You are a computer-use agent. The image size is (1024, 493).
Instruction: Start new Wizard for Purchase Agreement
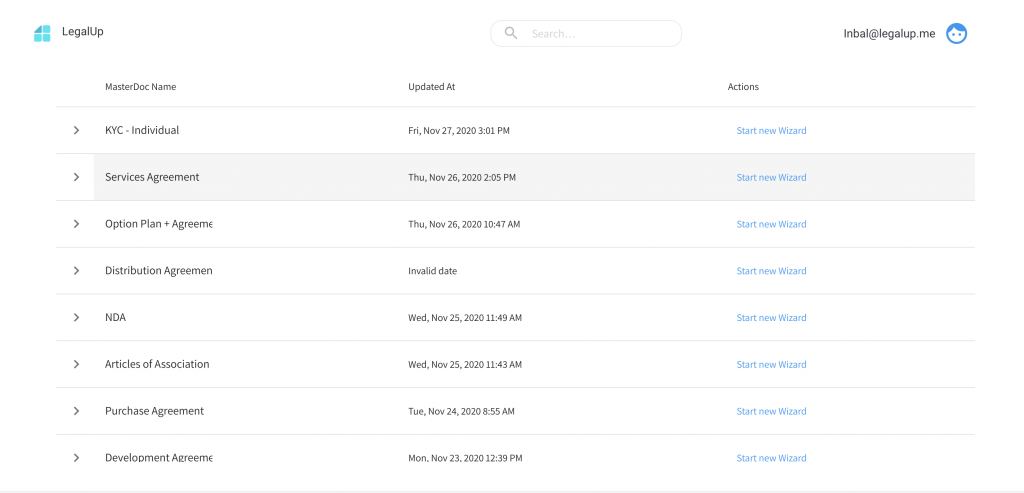click(x=771, y=411)
